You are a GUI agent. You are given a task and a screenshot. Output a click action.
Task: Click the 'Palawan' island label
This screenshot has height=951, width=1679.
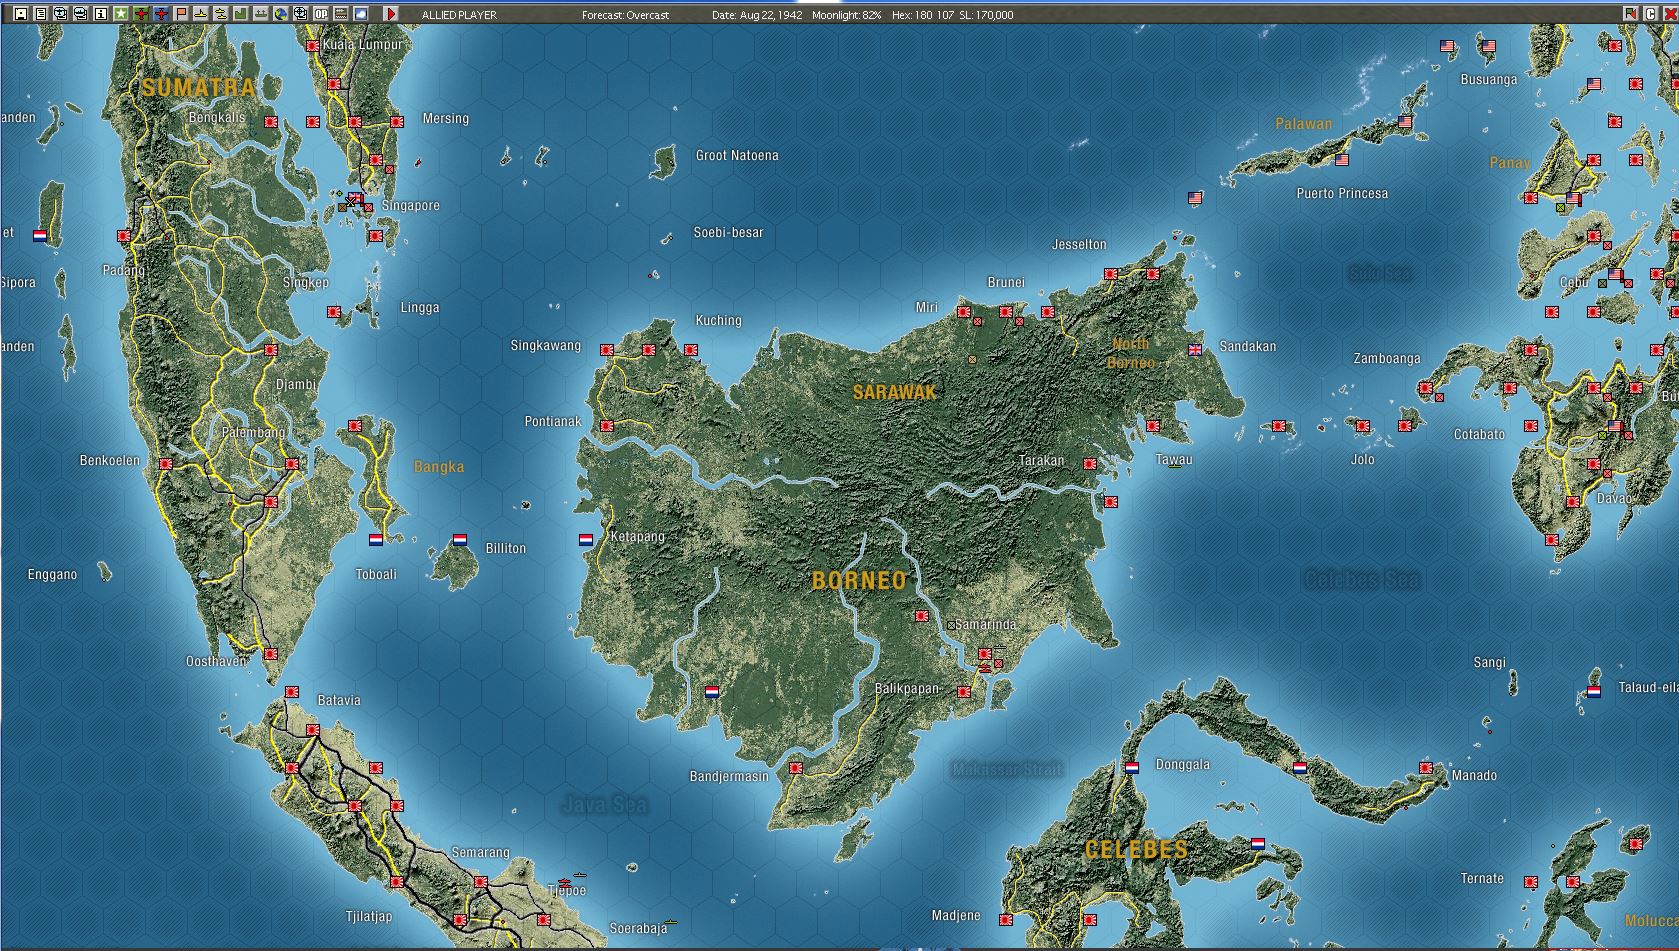click(x=1304, y=124)
